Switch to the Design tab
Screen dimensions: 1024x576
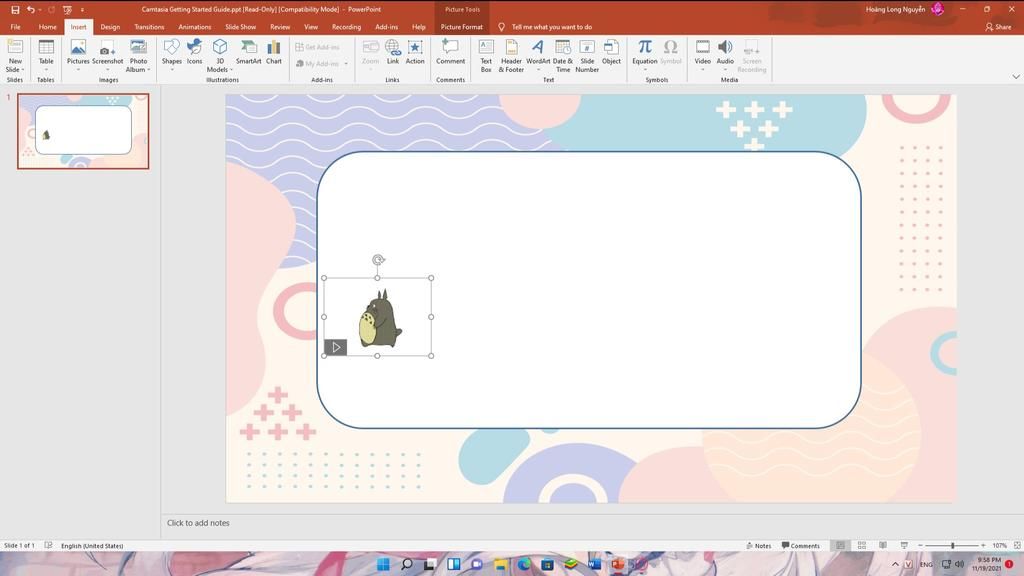tap(110, 27)
